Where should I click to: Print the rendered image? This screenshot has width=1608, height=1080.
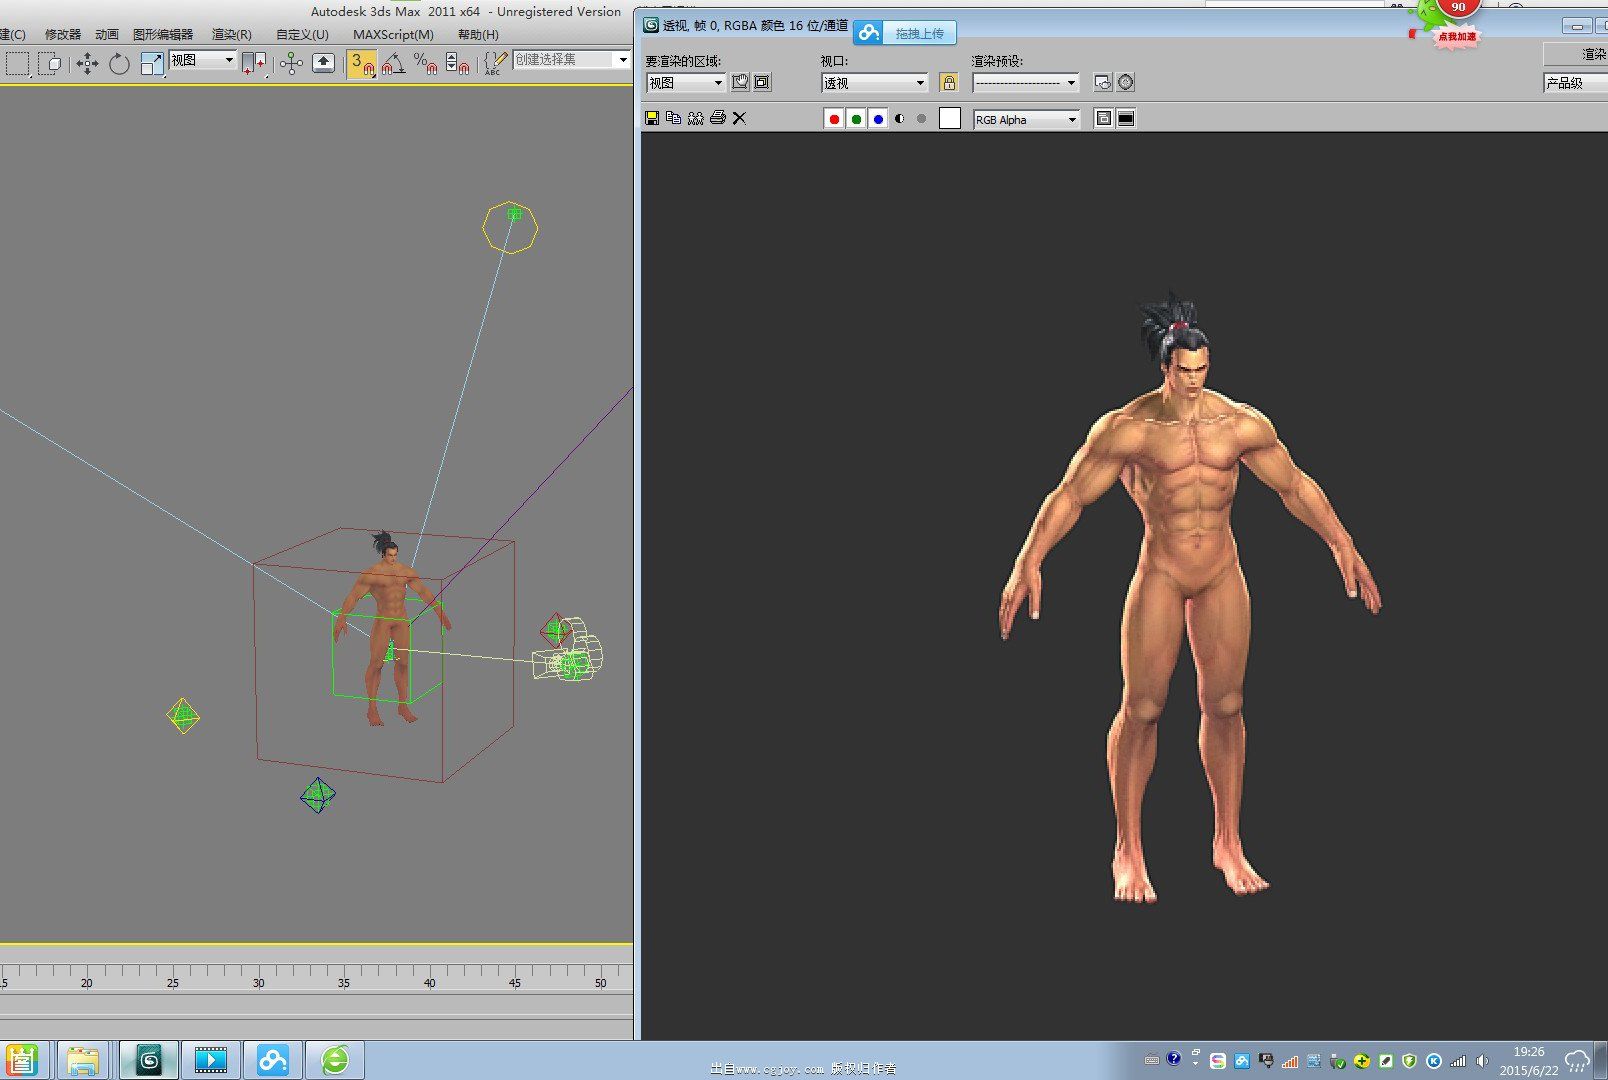coord(717,118)
